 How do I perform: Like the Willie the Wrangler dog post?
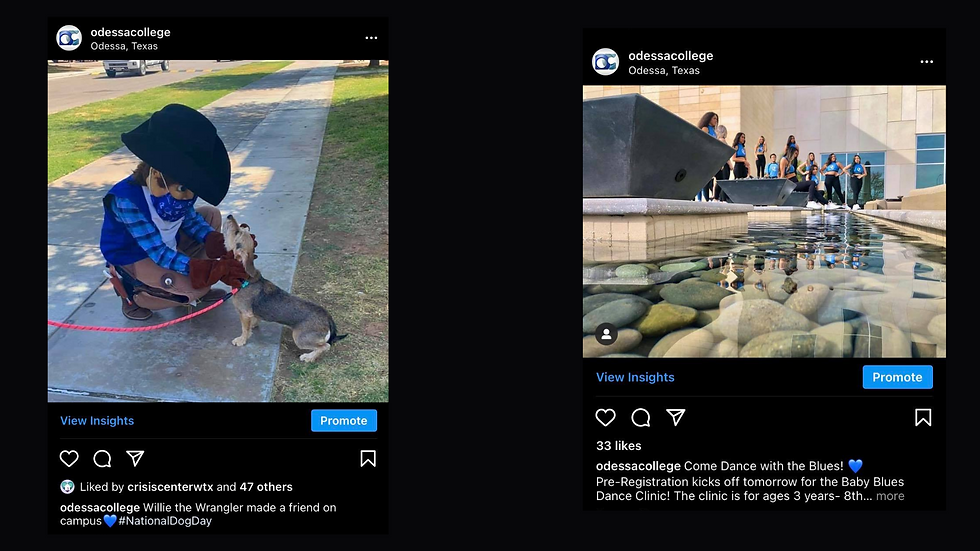tap(69, 459)
